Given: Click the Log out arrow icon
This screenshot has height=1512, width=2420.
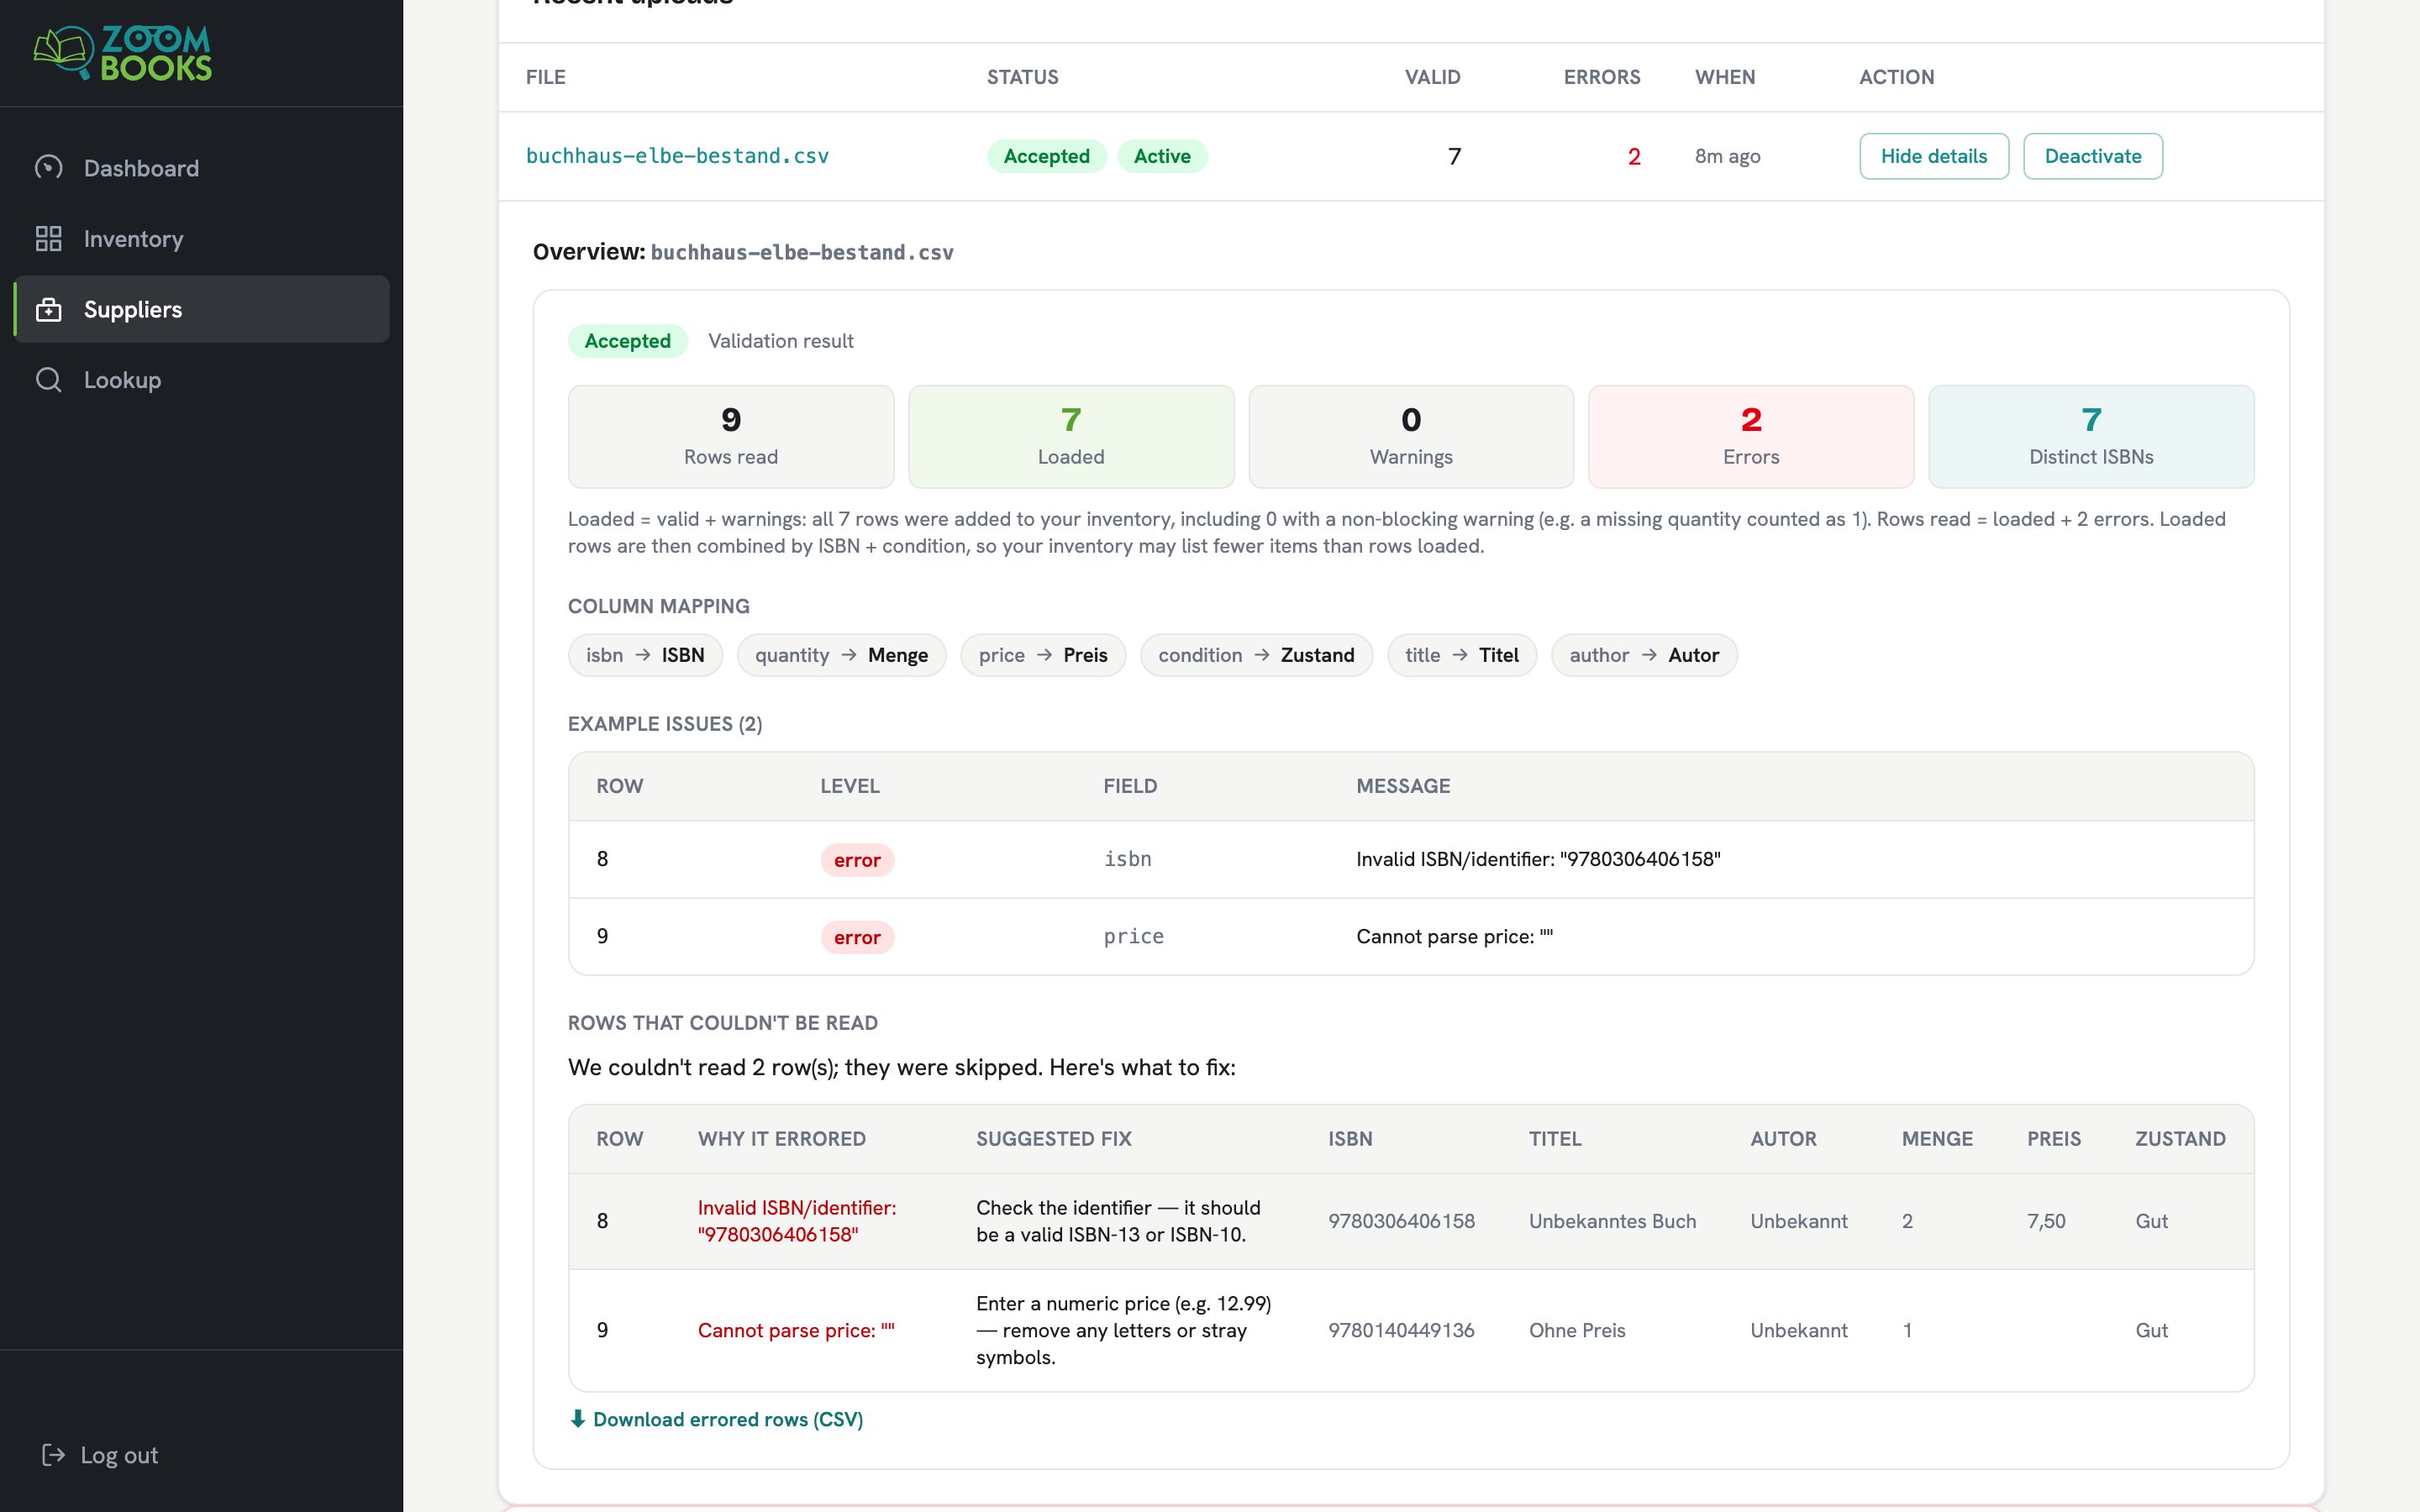Looking at the screenshot, I should [53, 1455].
